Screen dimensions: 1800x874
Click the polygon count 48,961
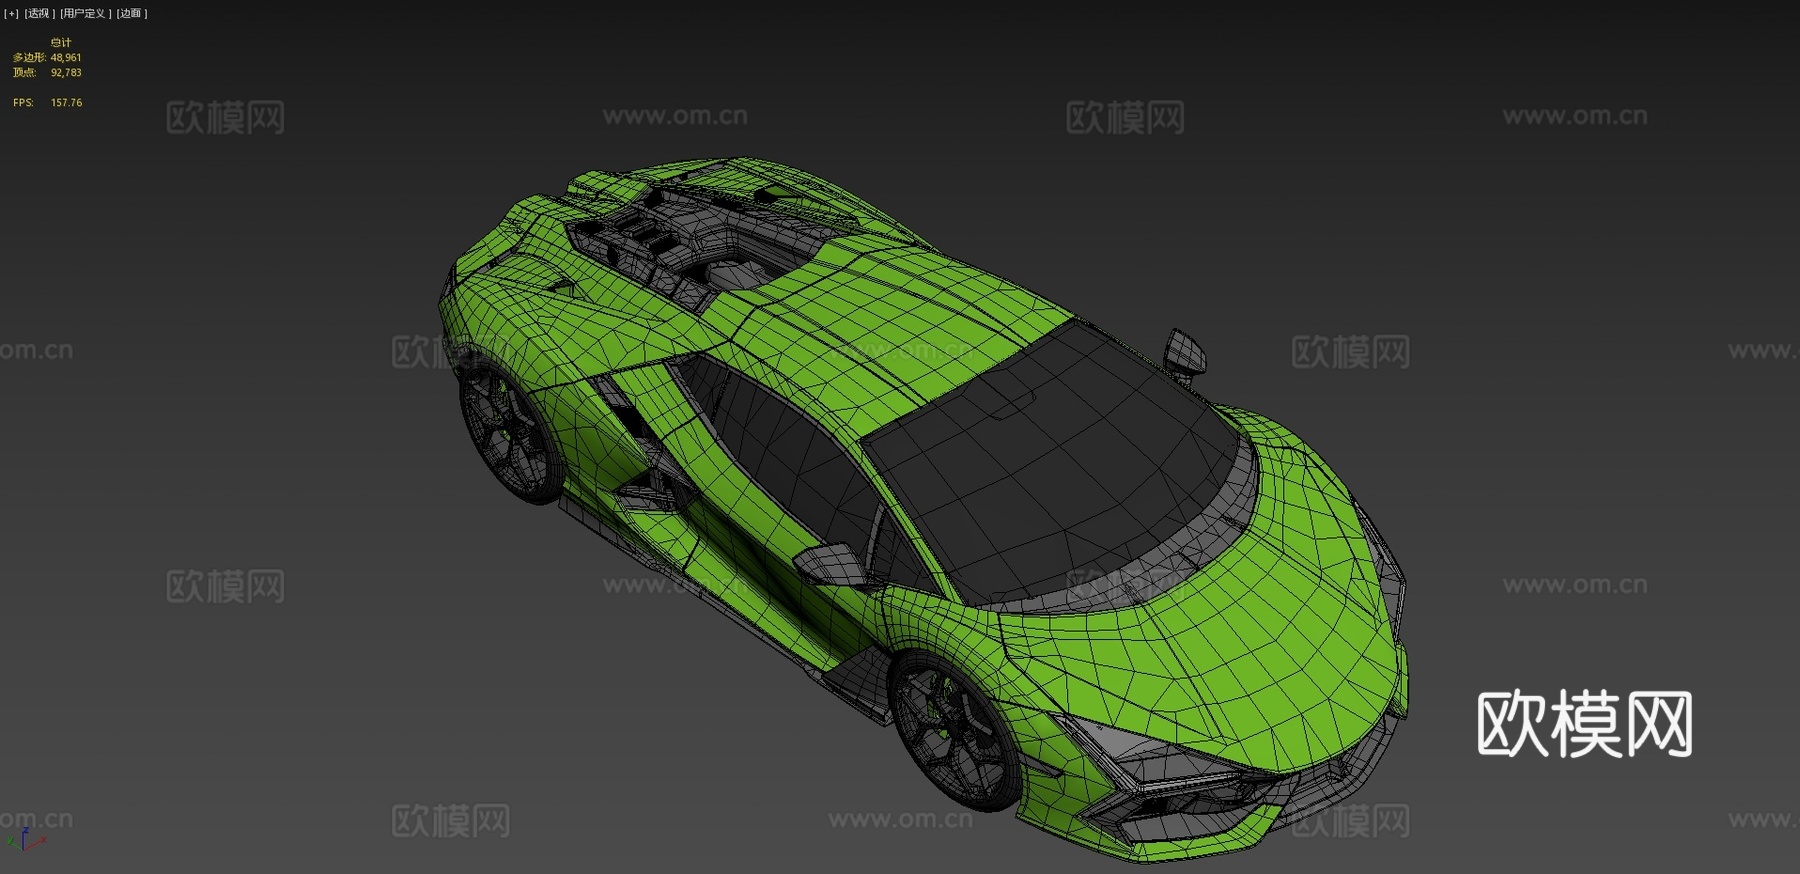point(66,58)
